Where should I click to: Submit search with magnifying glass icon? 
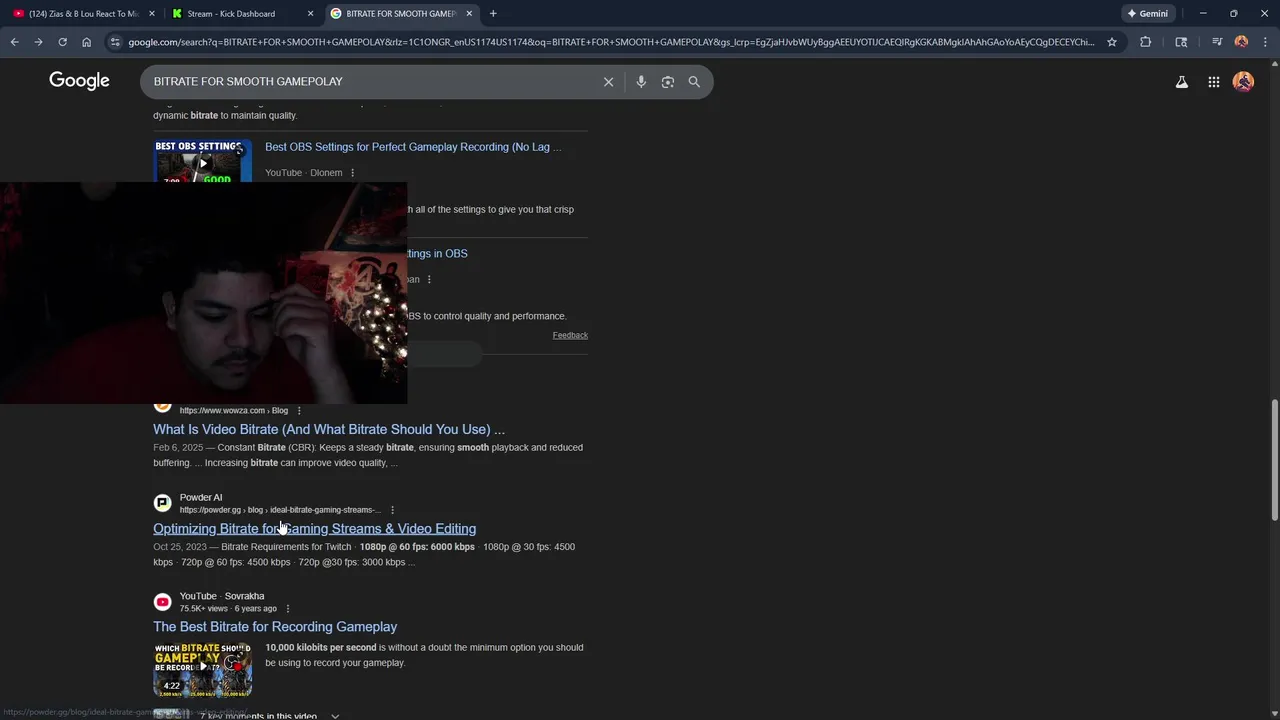click(x=694, y=82)
